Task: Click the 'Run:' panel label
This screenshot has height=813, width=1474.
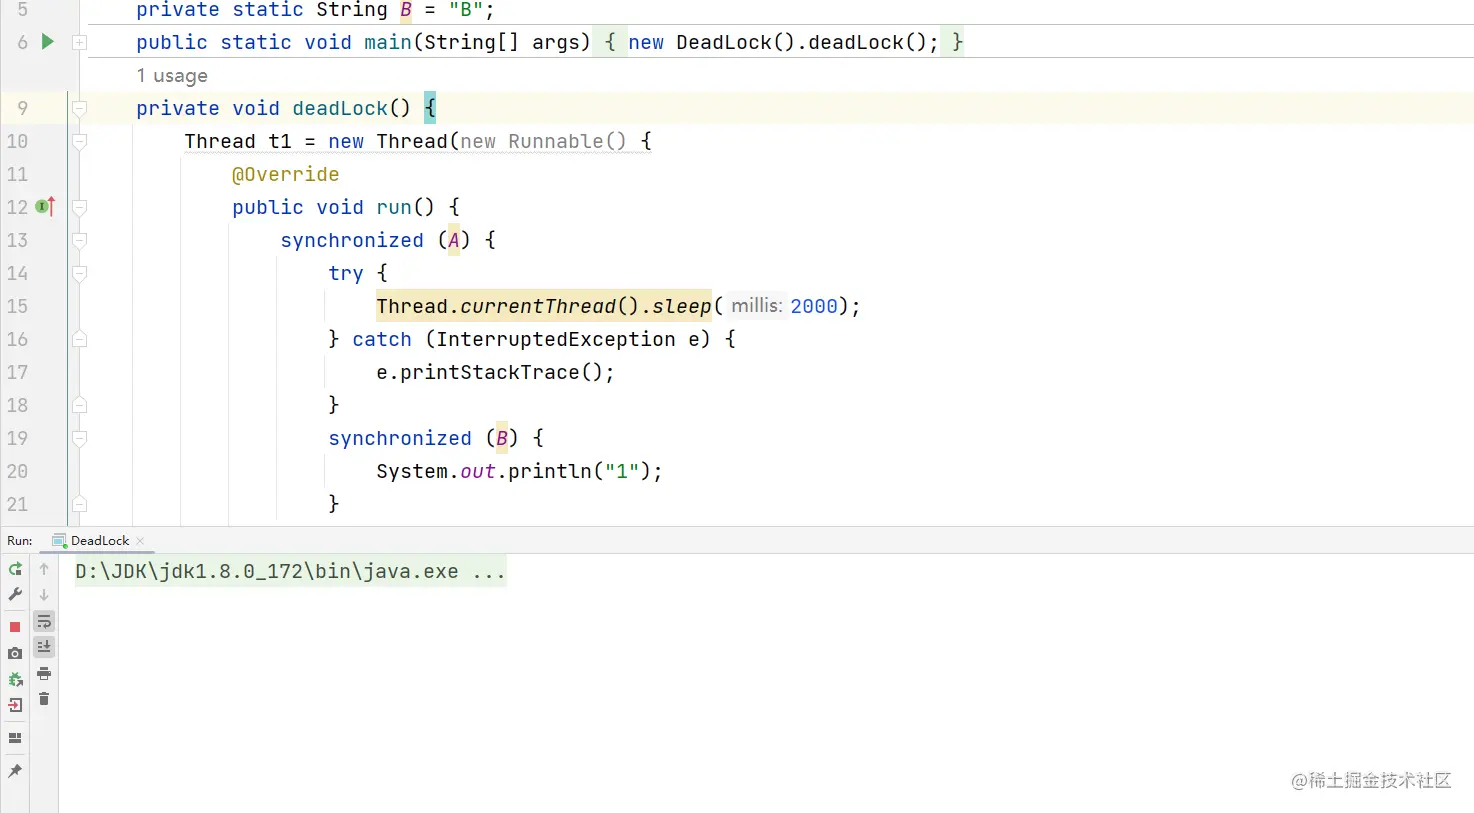Action: [20, 541]
